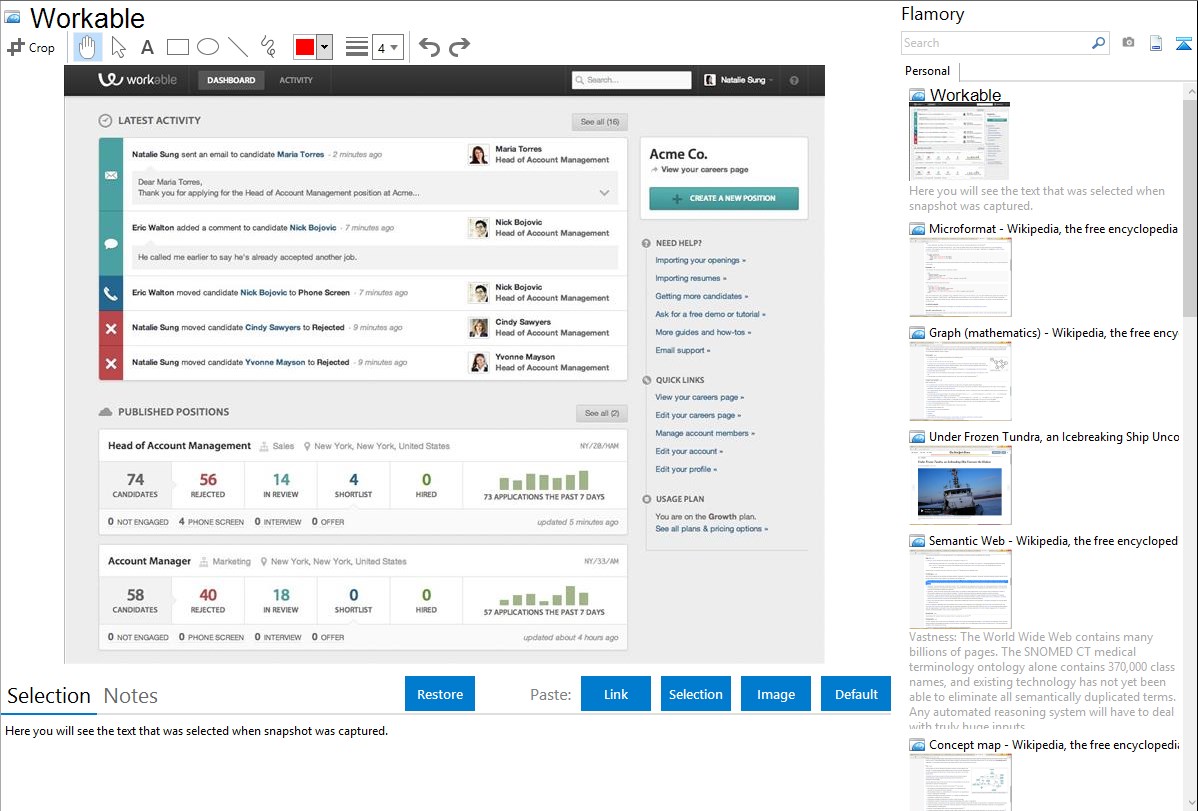Open the Account Manager position
The width and height of the screenshot is (1198, 811).
149,561
